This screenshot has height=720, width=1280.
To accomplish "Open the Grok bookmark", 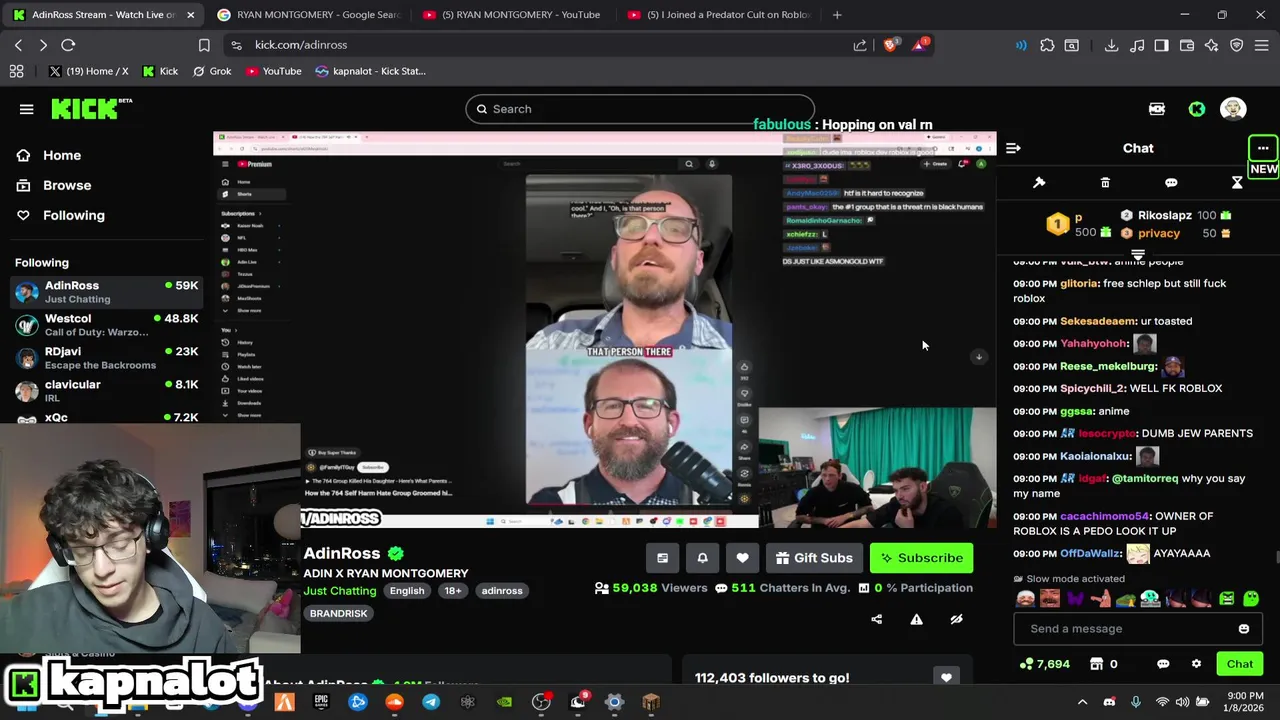I will pos(212,71).
